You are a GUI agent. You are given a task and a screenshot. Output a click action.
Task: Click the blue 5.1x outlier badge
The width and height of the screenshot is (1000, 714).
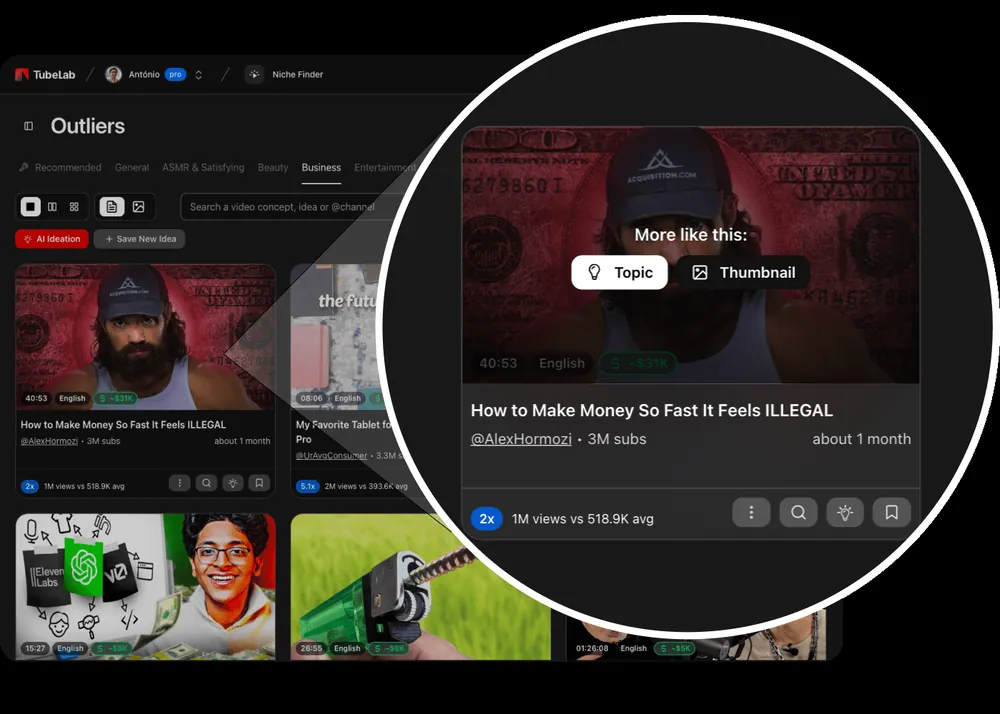click(x=307, y=486)
